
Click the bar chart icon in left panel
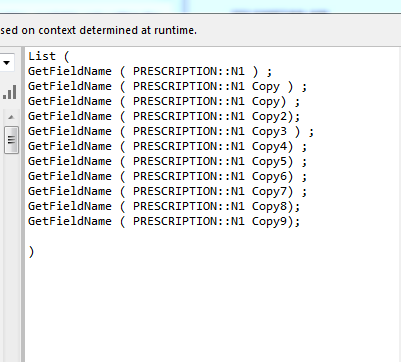pyautogui.click(x=10, y=92)
